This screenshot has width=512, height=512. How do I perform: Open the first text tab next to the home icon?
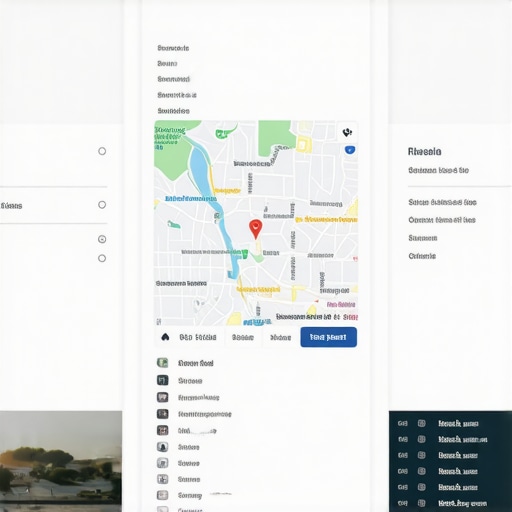(x=198, y=337)
